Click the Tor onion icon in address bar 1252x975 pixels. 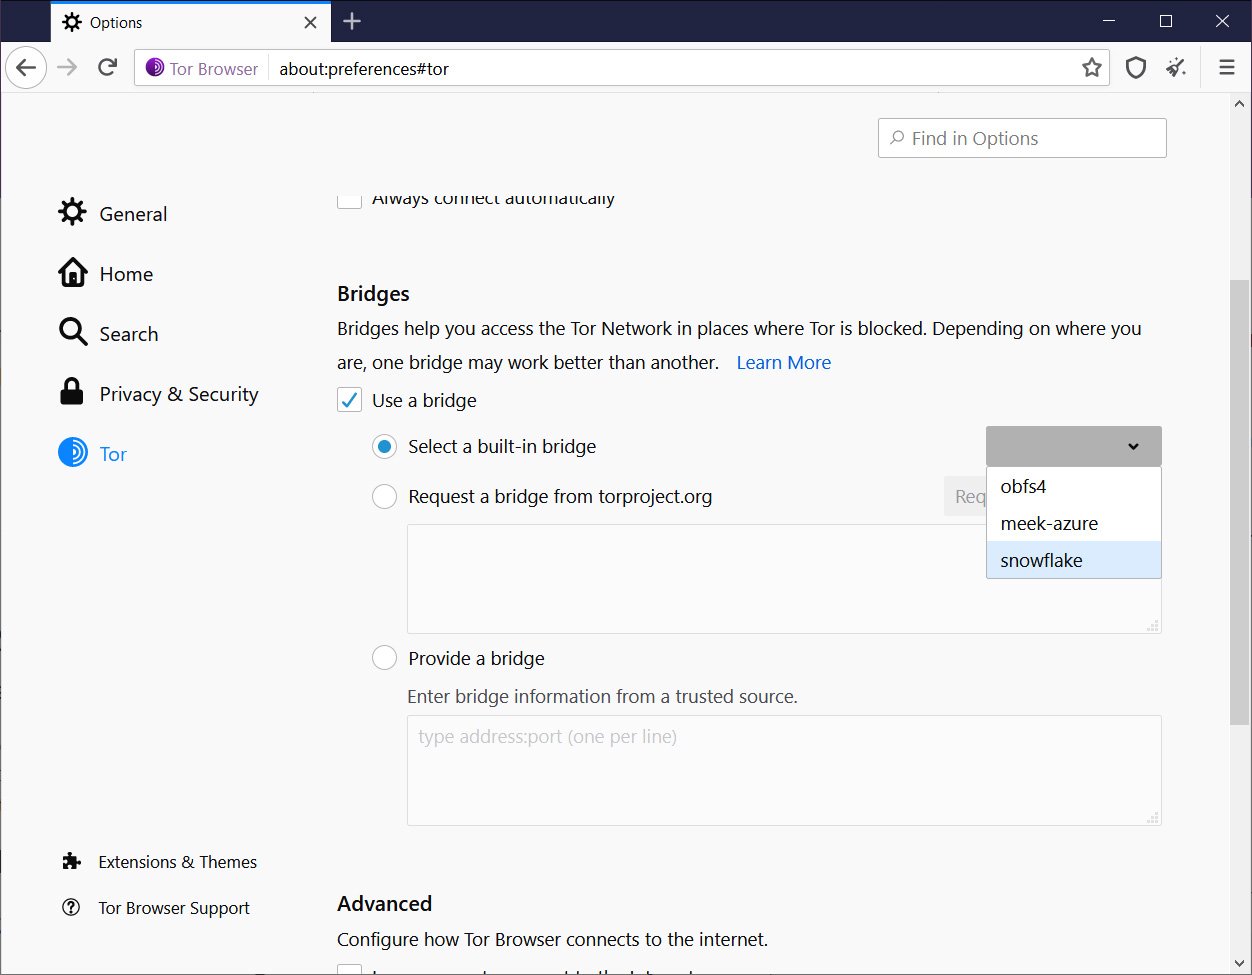pyautogui.click(x=155, y=68)
